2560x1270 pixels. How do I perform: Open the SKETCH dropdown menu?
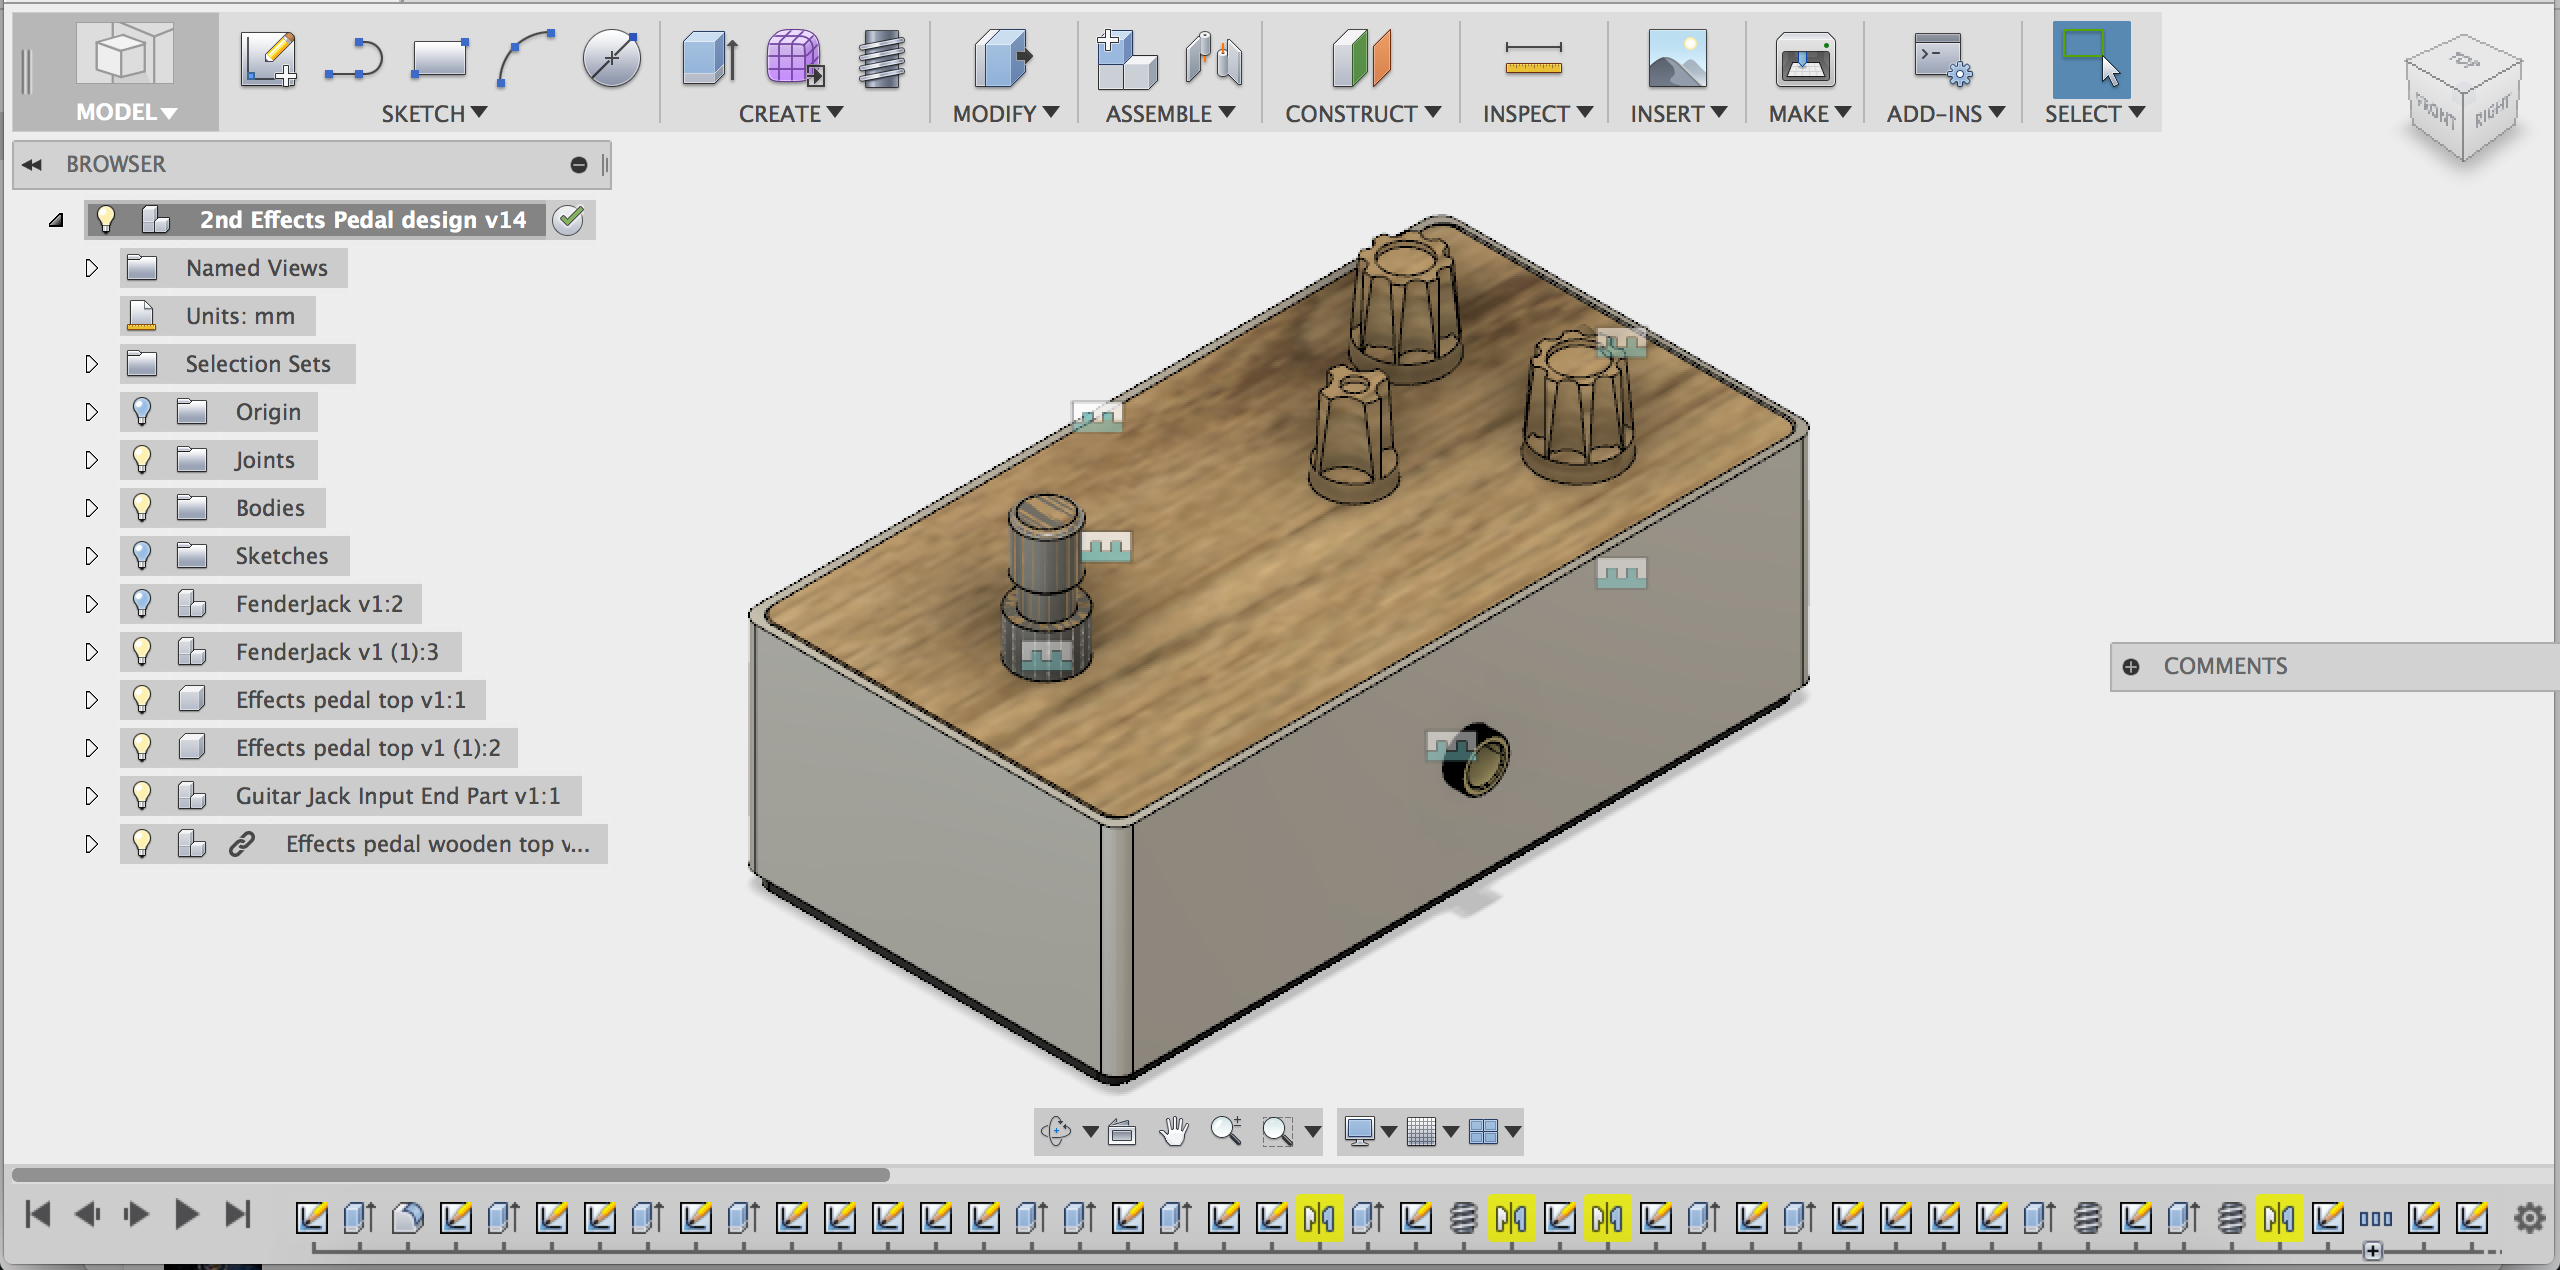tap(434, 113)
